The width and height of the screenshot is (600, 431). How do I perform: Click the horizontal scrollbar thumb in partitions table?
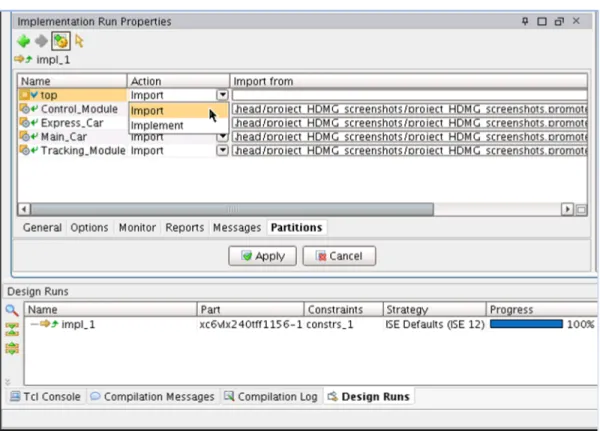(232, 209)
